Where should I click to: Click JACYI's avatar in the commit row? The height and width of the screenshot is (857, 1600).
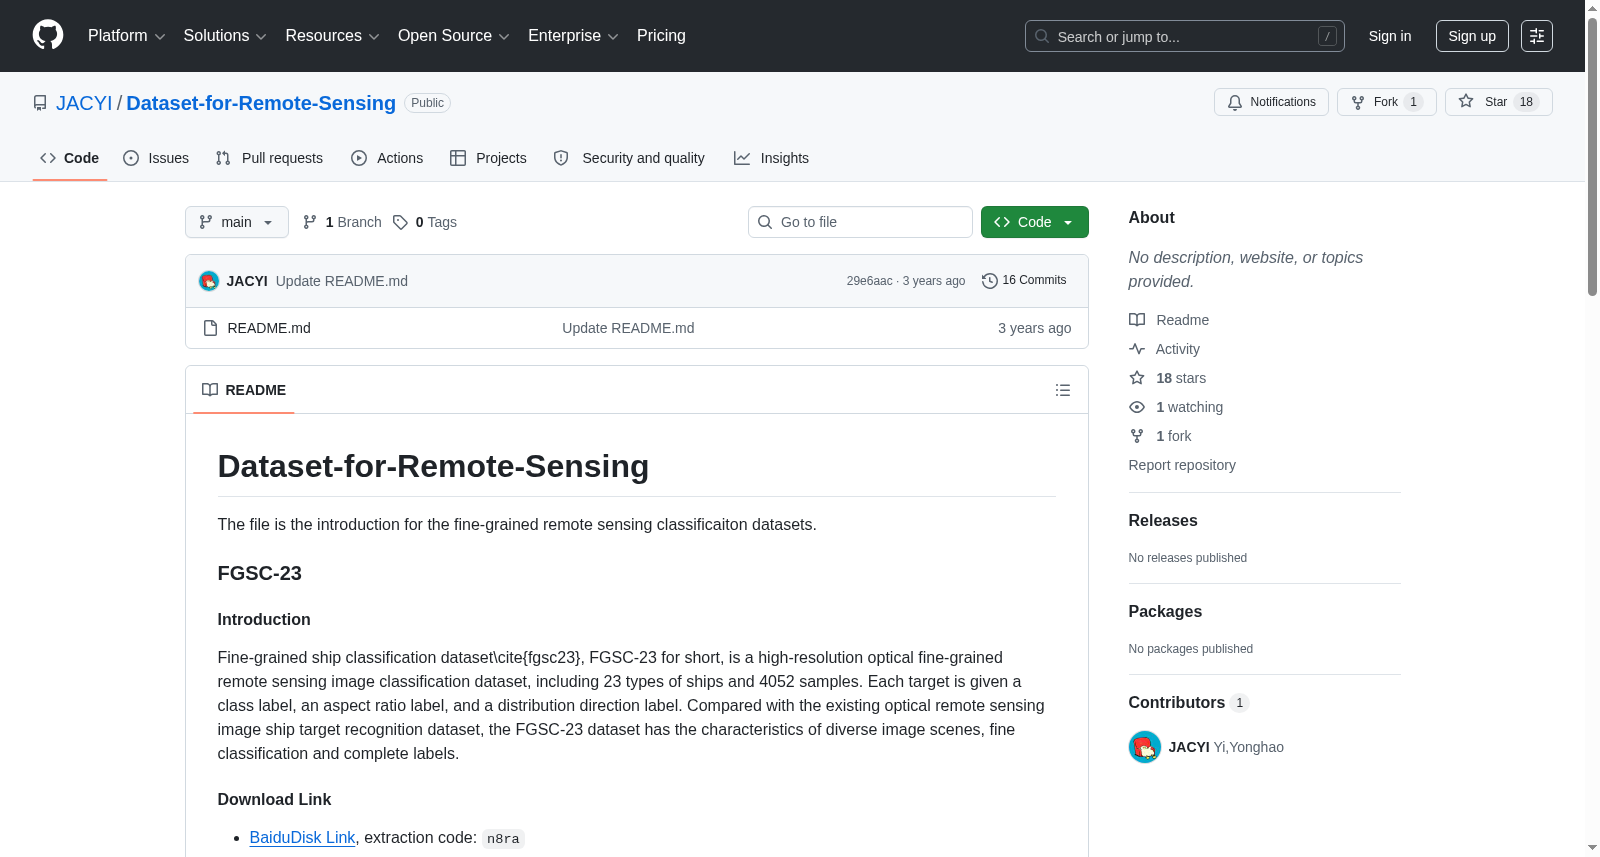pyautogui.click(x=209, y=281)
